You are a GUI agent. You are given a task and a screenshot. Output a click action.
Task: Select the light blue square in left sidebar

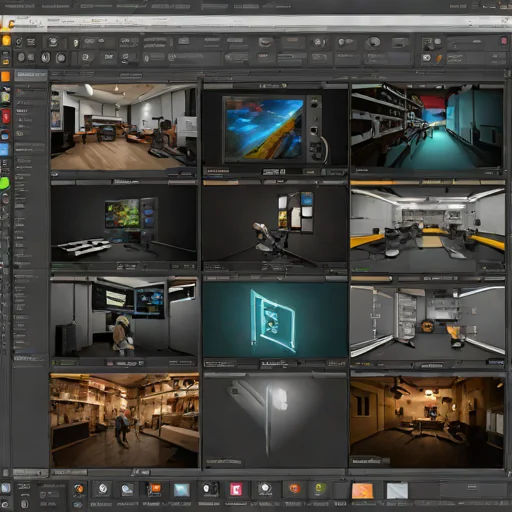pos(4,150)
